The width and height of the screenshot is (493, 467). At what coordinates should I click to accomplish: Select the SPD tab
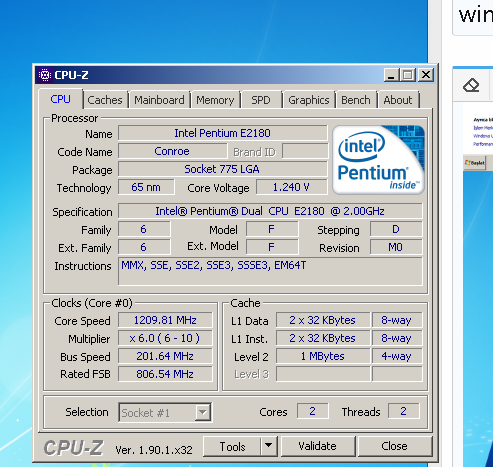coord(261,100)
